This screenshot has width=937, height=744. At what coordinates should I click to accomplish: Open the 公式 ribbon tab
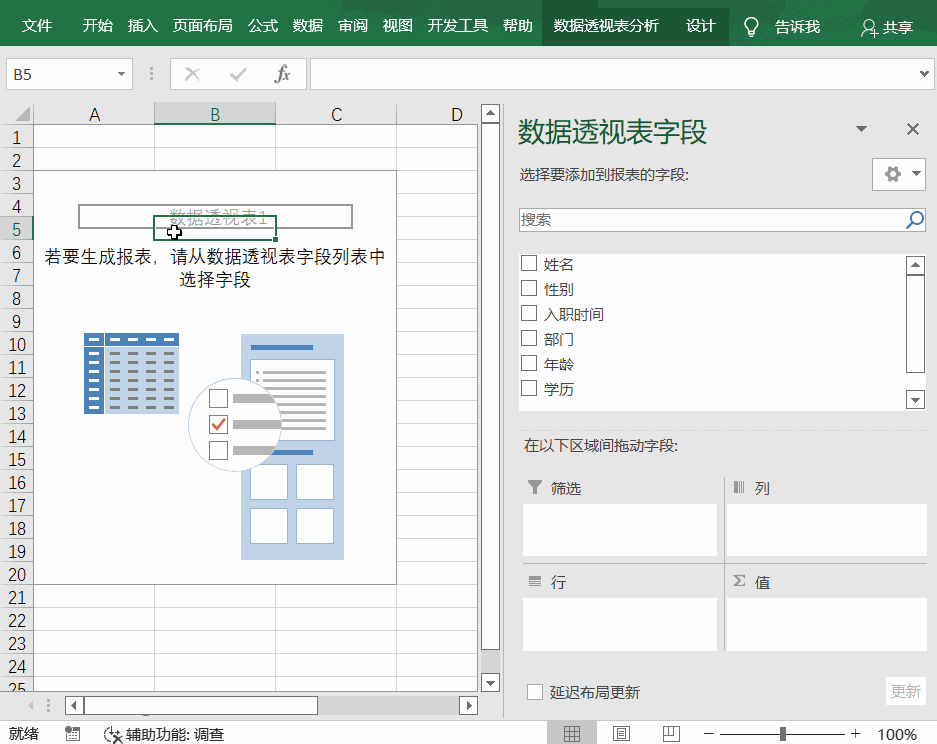point(263,26)
